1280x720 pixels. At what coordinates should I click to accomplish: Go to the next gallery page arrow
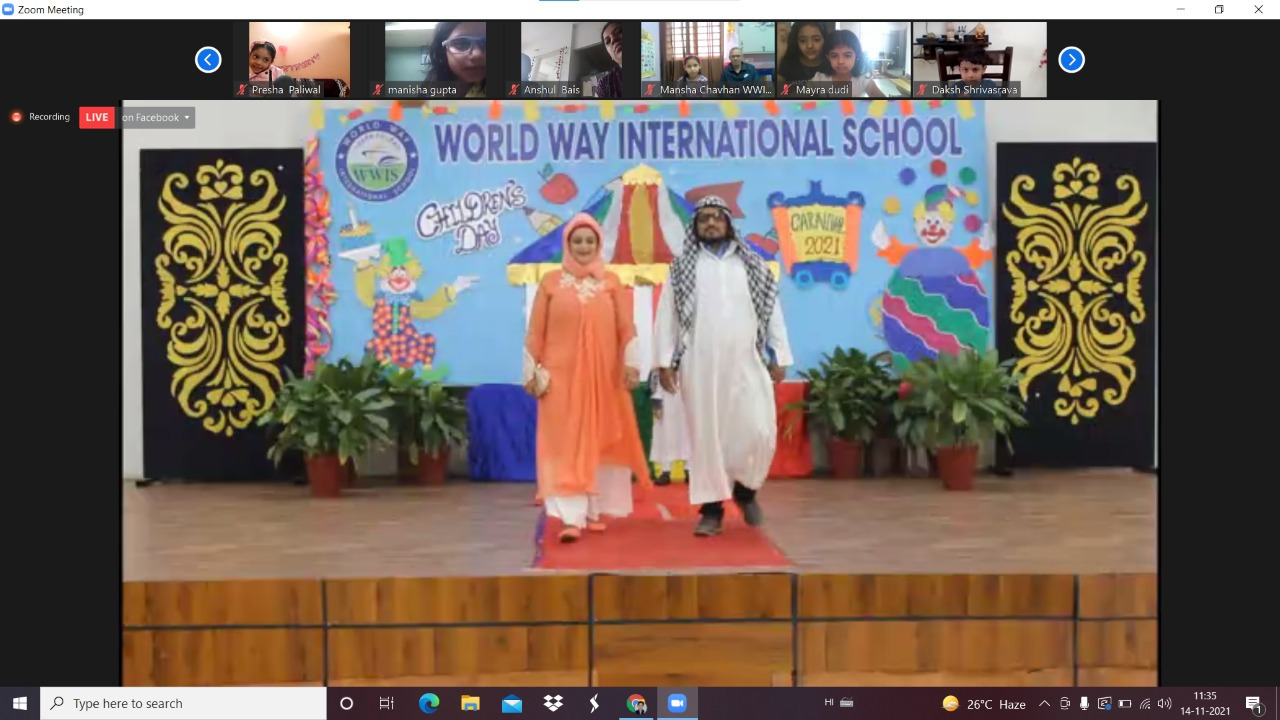(x=1071, y=60)
